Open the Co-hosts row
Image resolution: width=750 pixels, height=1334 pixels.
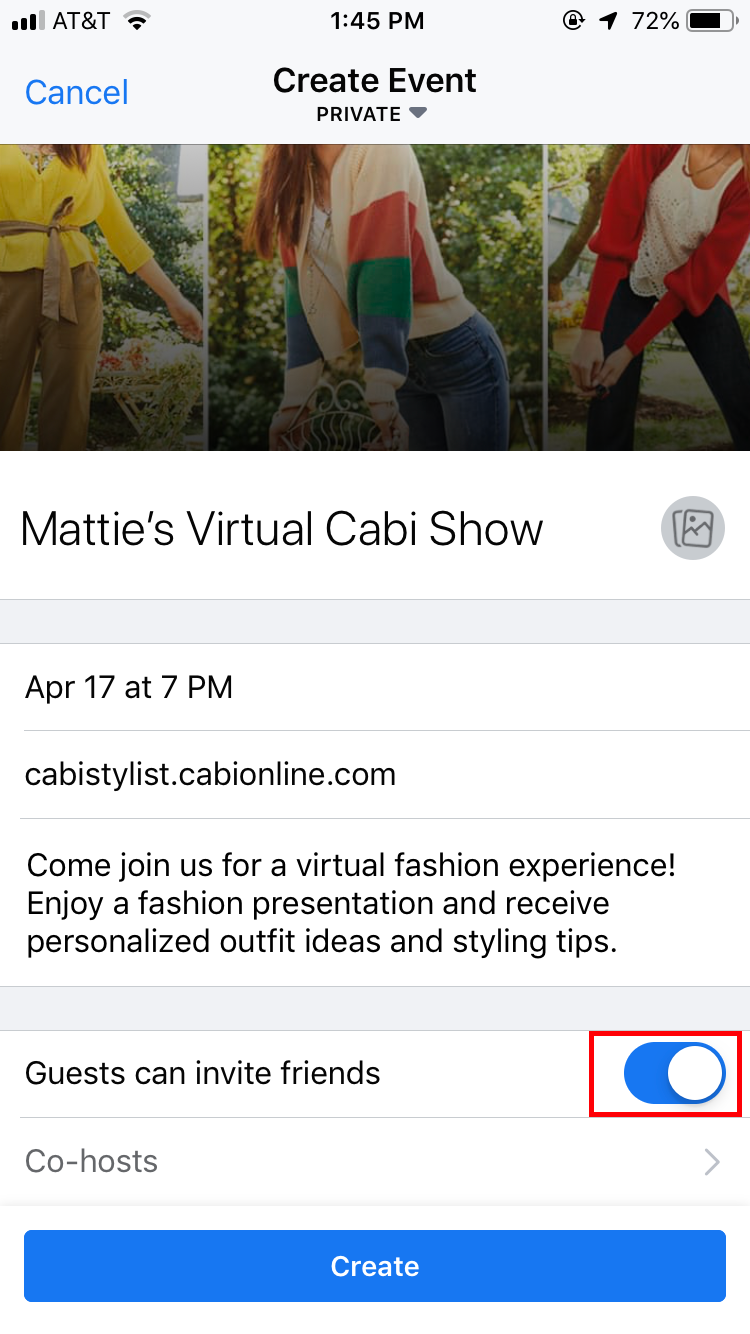(375, 1161)
